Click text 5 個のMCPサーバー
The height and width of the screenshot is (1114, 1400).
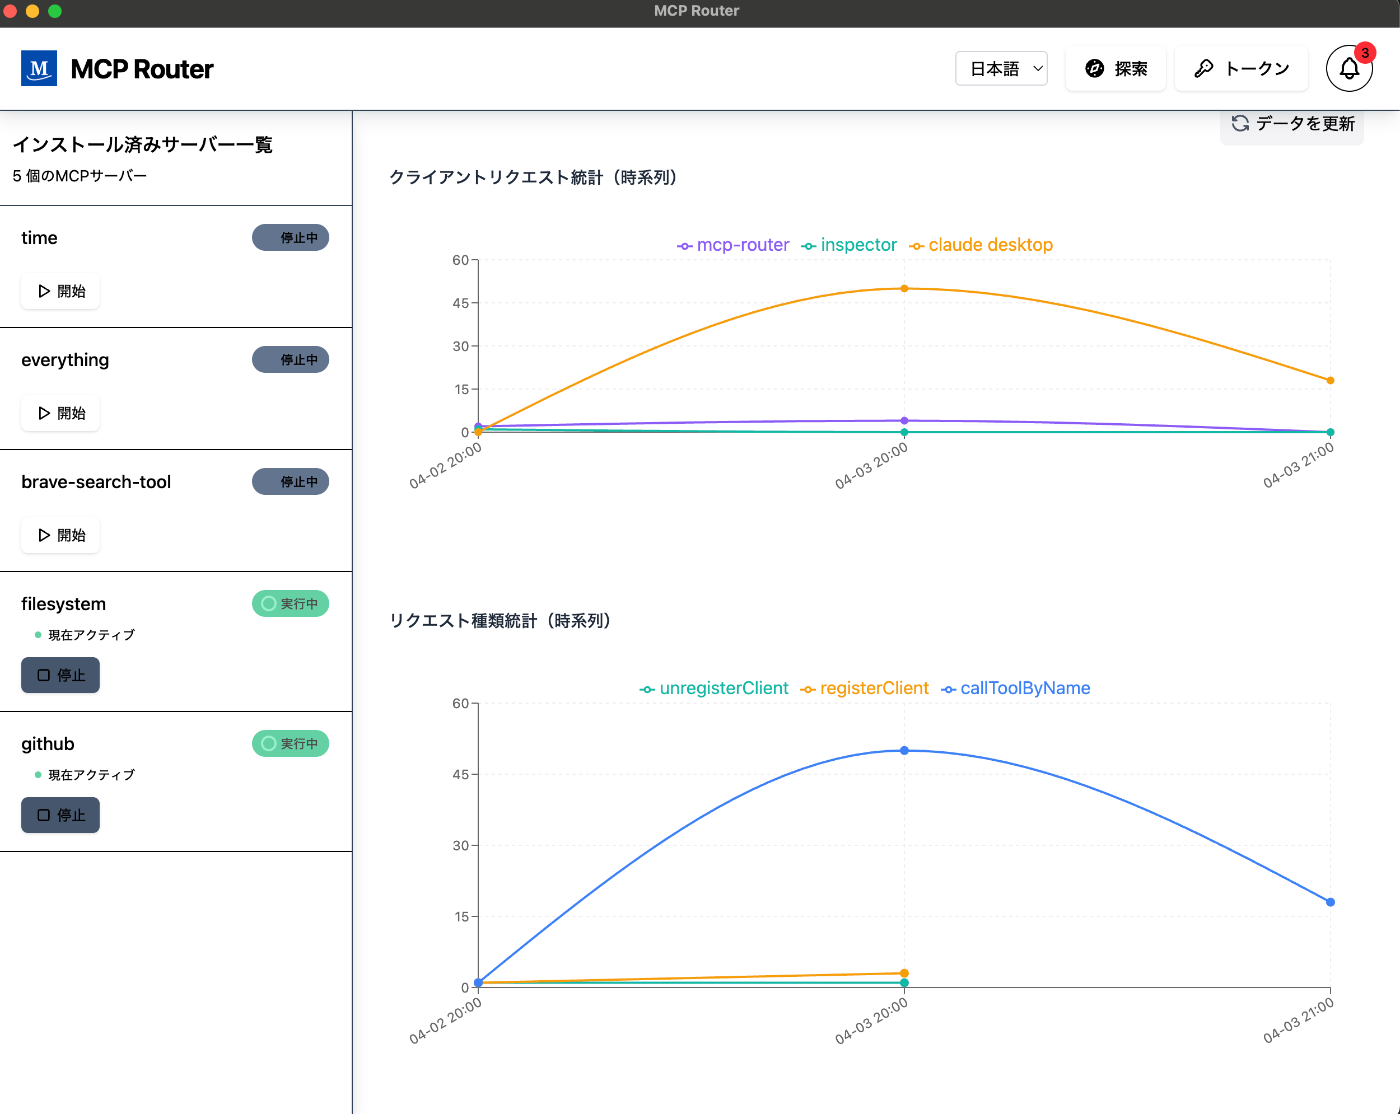(80, 176)
